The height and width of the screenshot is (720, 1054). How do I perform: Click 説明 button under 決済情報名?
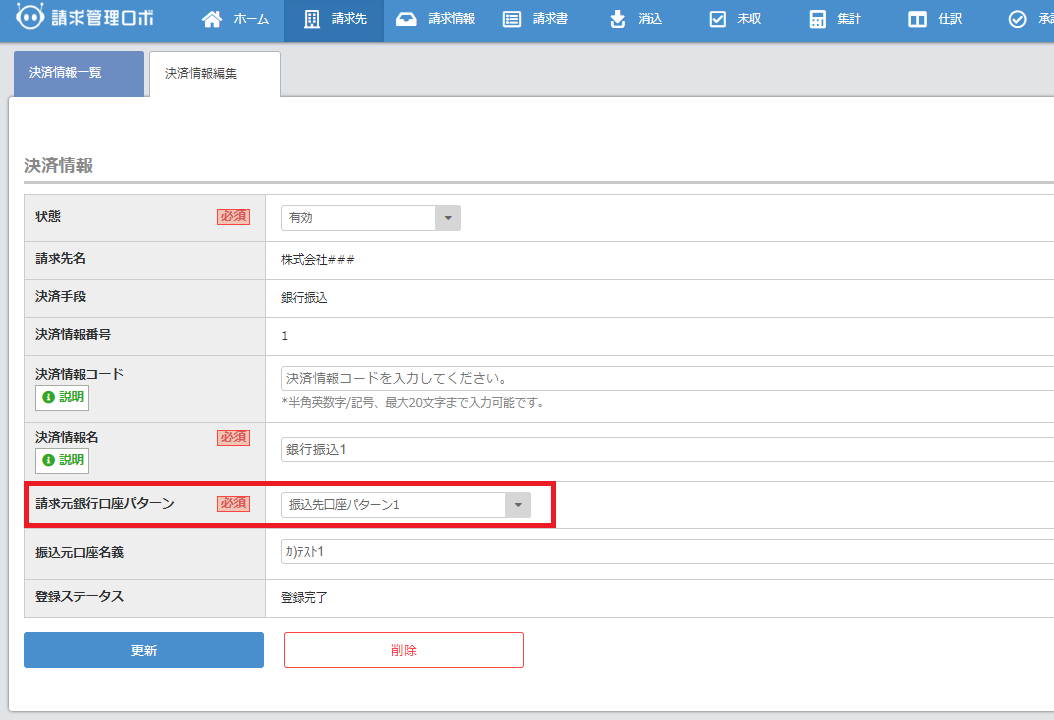[62, 460]
